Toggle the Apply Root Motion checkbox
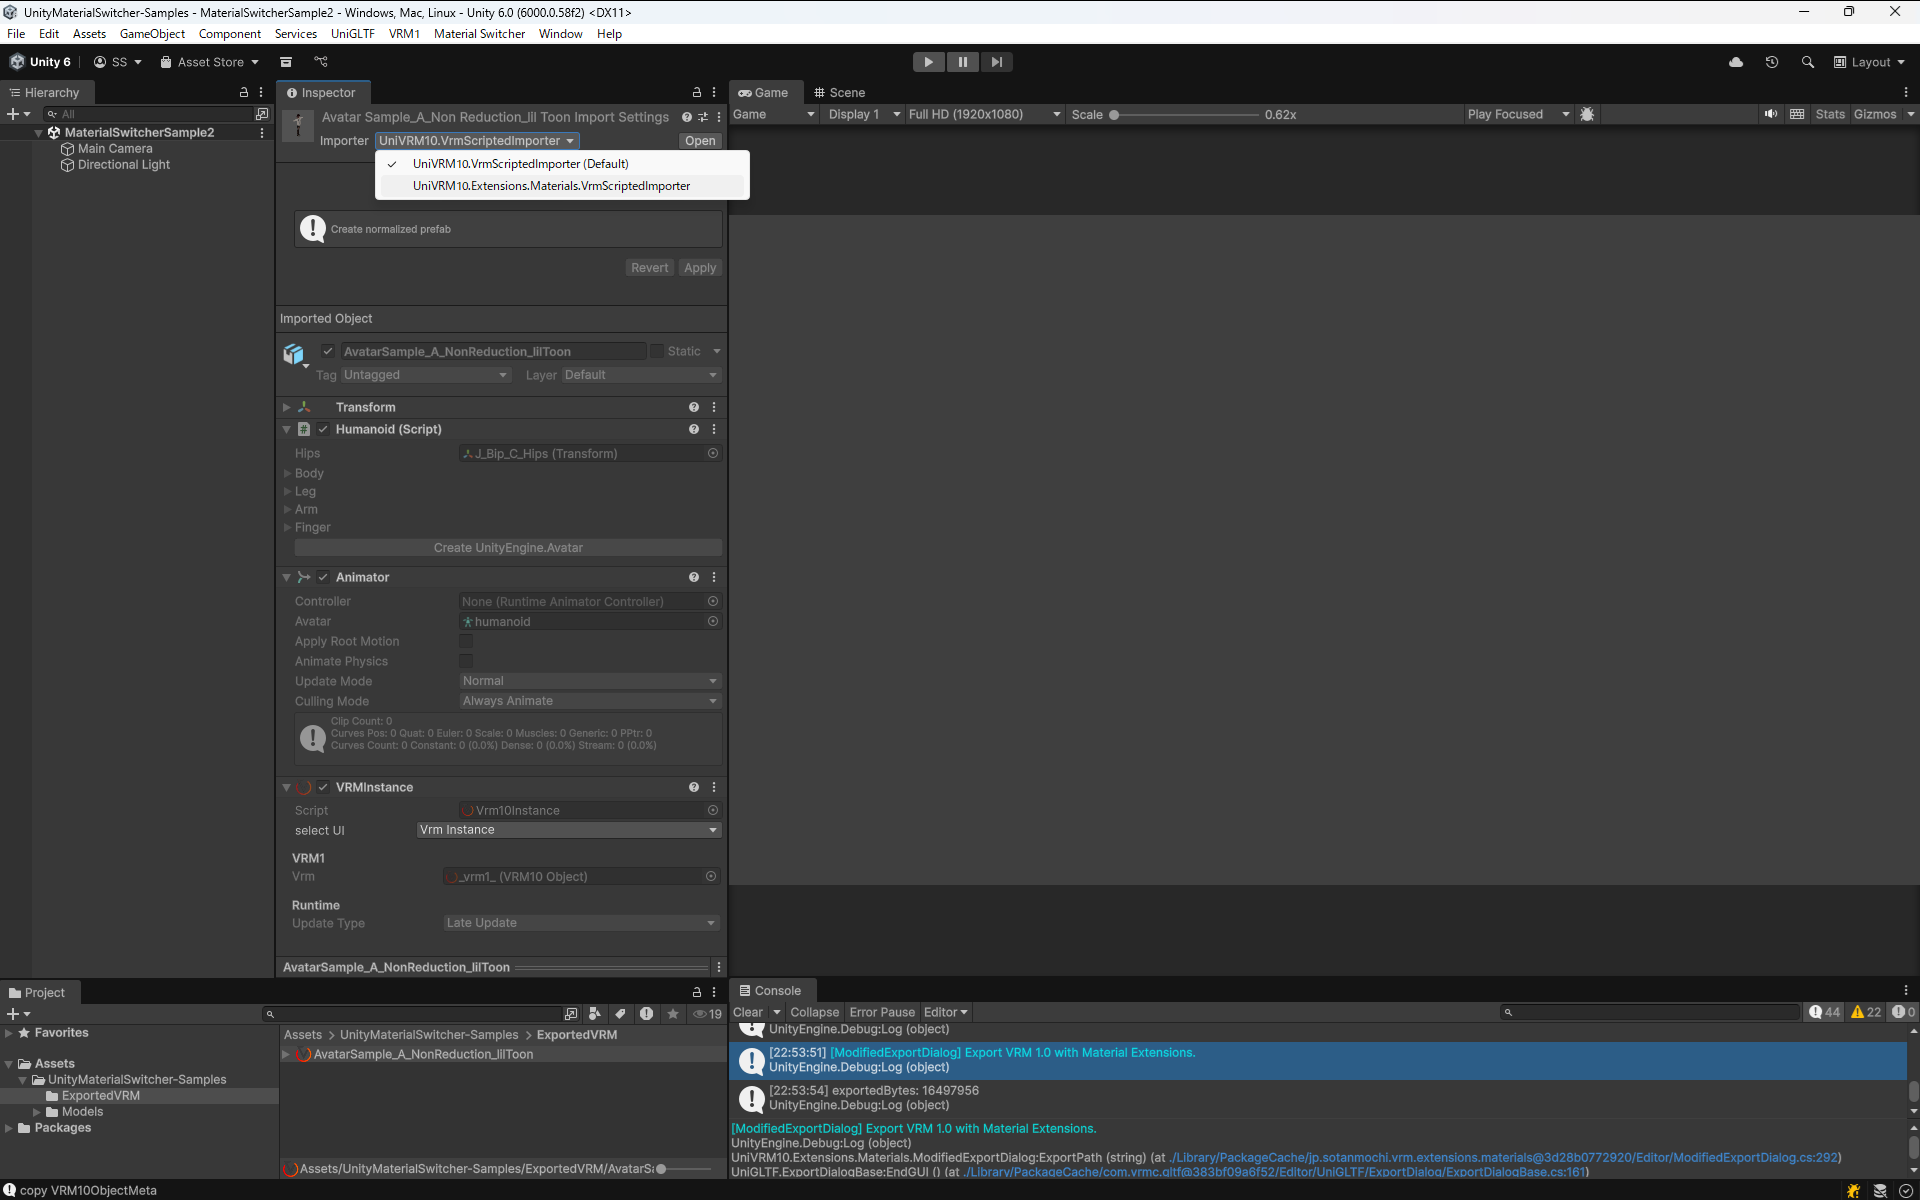 [x=466, y=641]
